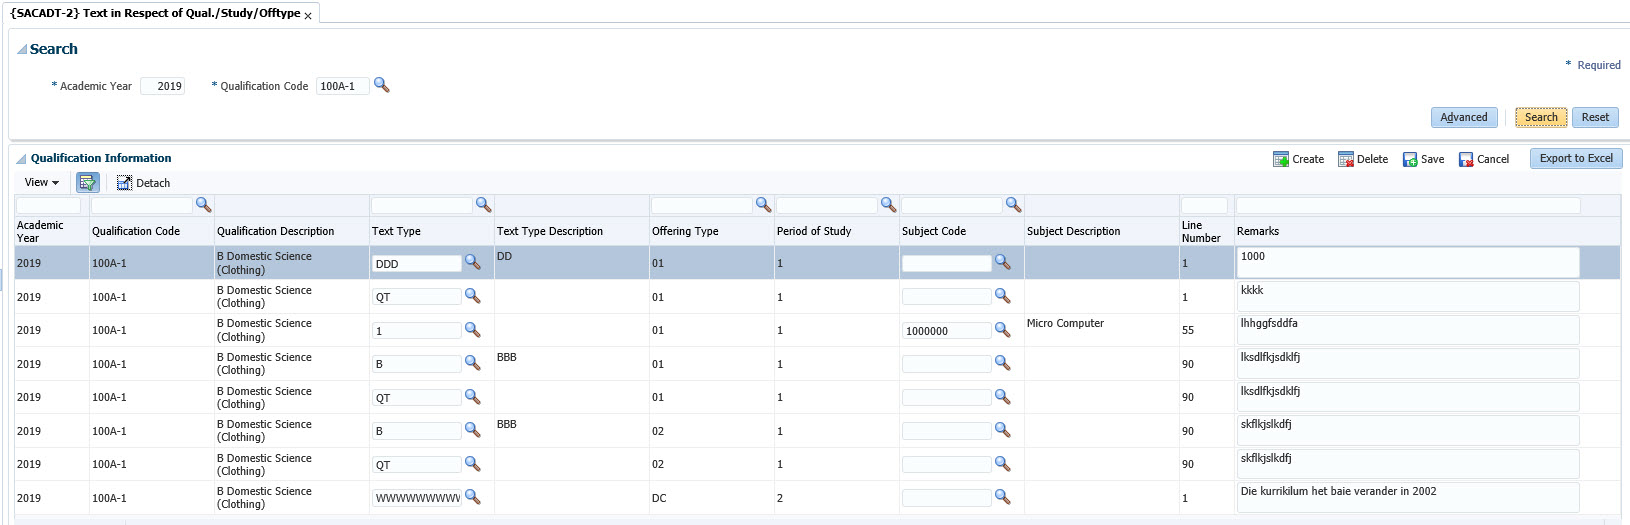Open the View dropdown menu
The height and width of the screenshot is (525, 1630).
pyautogui.click(x=41, y=182)
